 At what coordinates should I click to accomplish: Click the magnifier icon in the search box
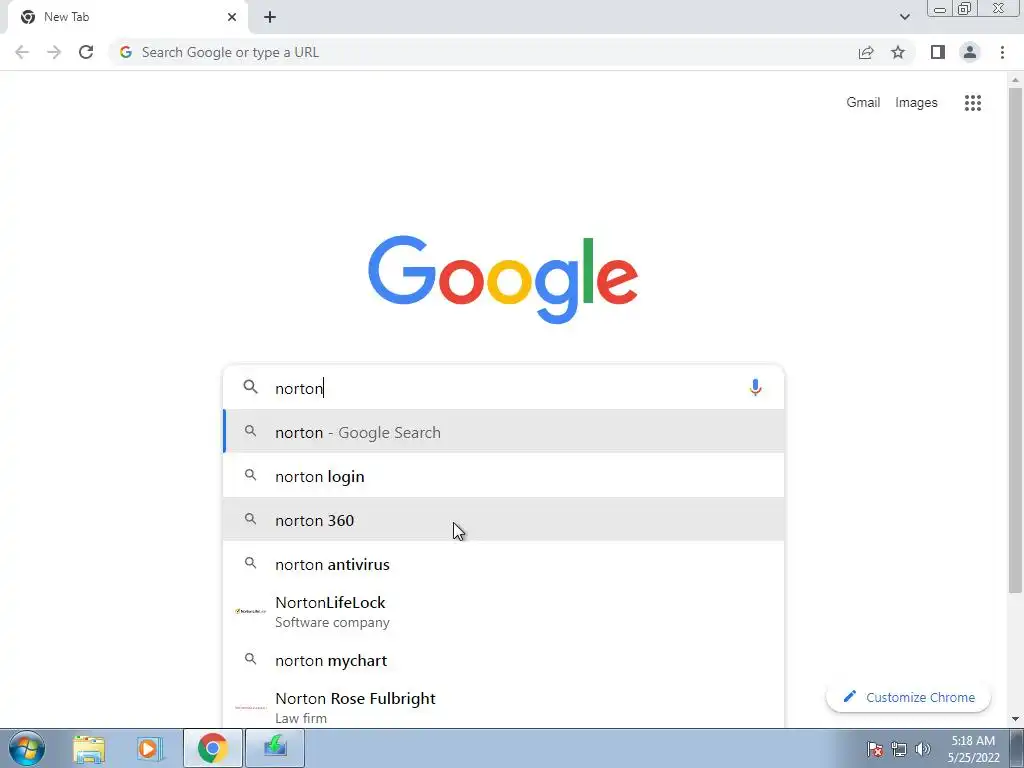point(250,387)
